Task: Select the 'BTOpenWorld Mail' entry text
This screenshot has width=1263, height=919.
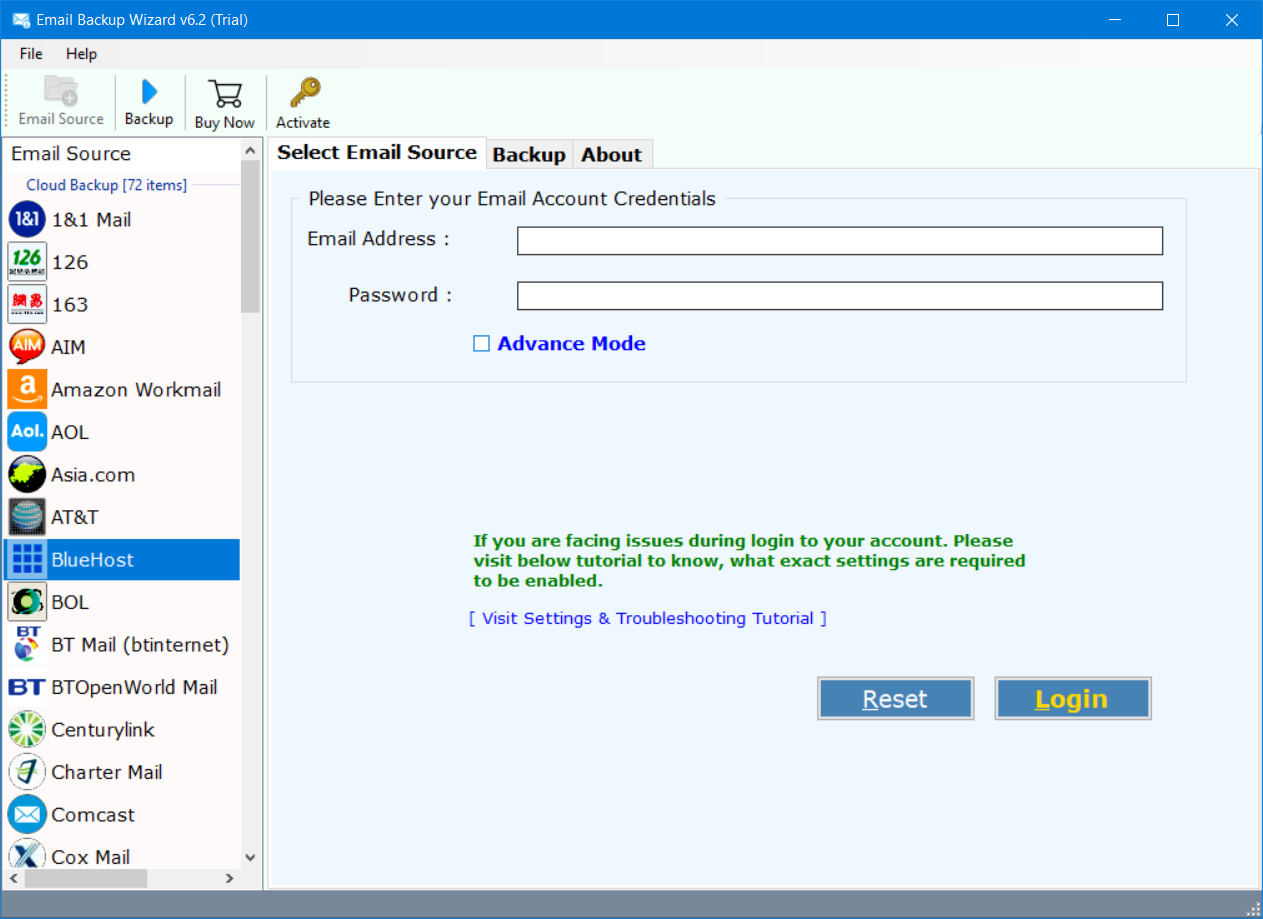Action: tap(134, 687)
